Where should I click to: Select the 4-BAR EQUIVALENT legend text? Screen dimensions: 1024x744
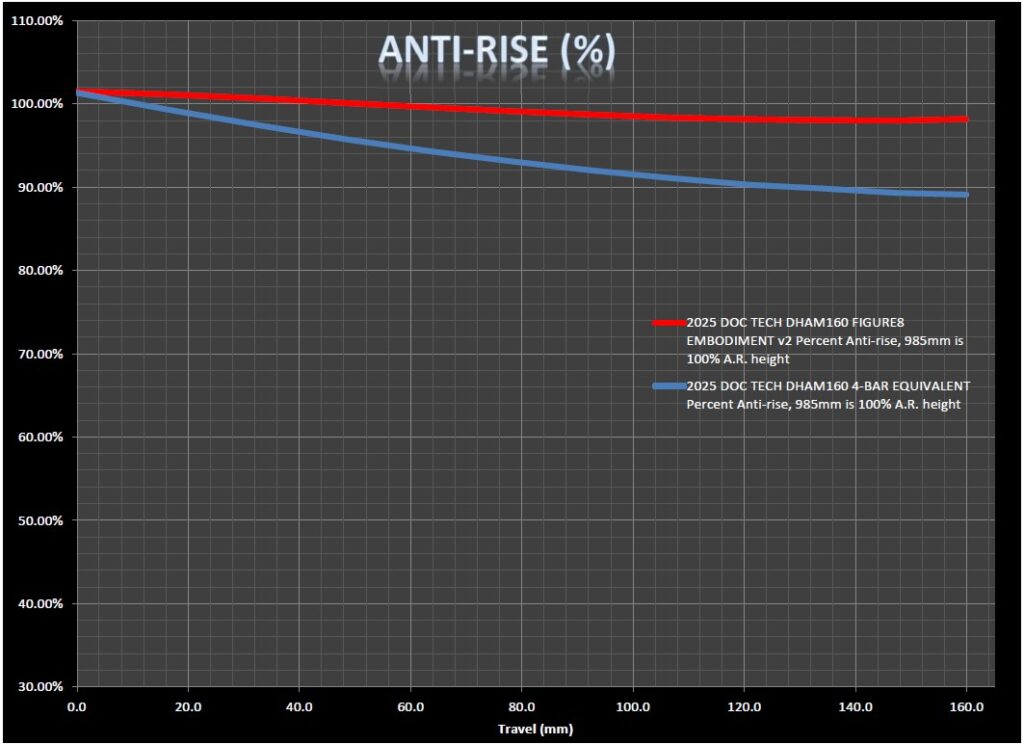[828, 395]
